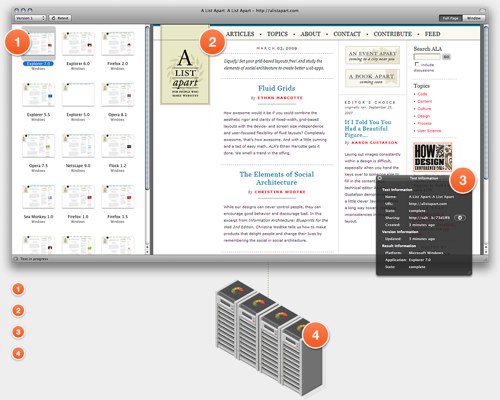Select the Explorer 6.0 screenshot thumbnail

point(78,44)
